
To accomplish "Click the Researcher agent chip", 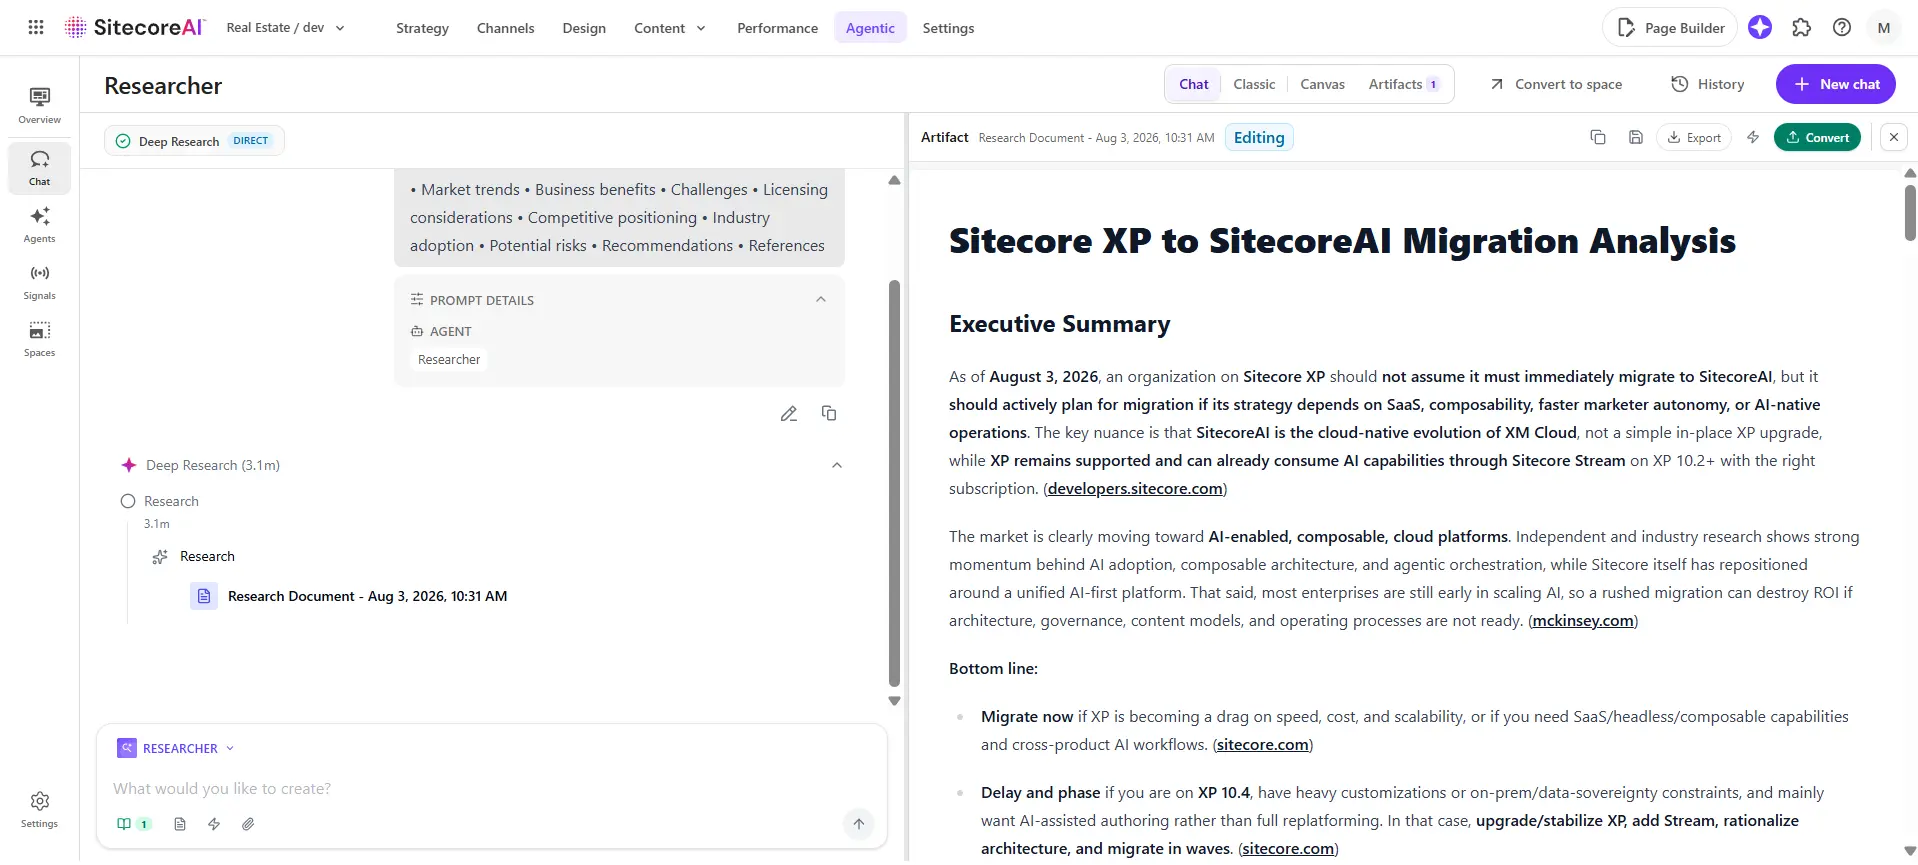I will click(449, 360).
